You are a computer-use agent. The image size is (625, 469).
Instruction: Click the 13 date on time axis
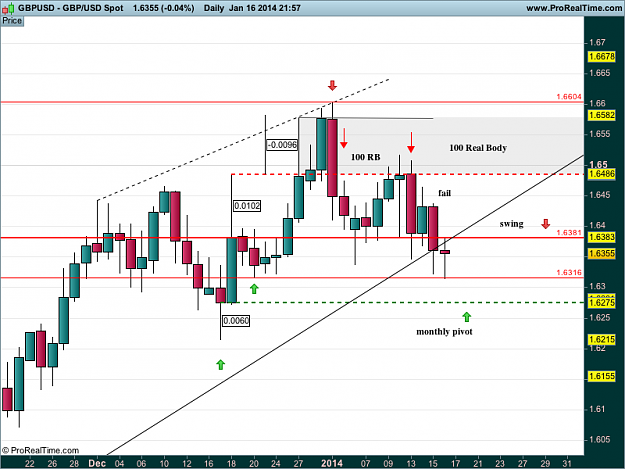click(x=411, y=463)
